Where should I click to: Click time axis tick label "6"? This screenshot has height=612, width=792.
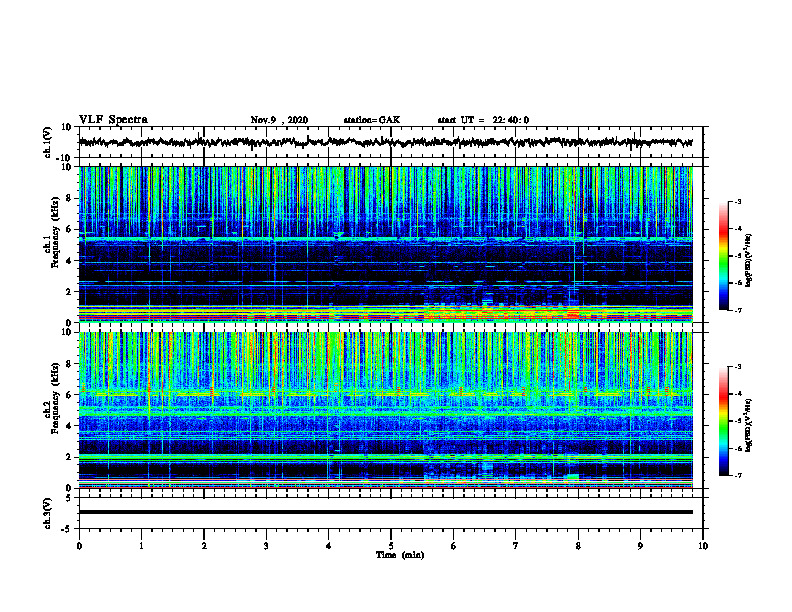[453, 546]
